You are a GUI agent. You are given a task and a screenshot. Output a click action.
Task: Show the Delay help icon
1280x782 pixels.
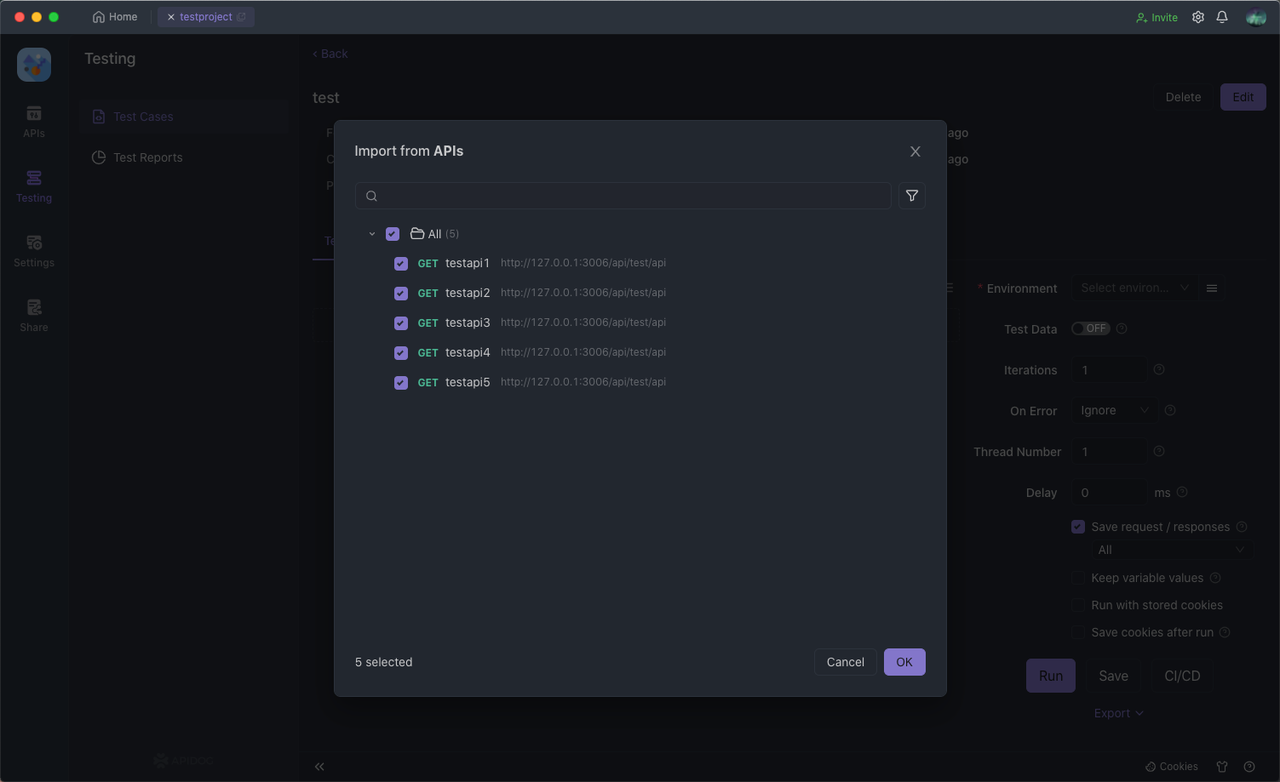pos(1182,493)
